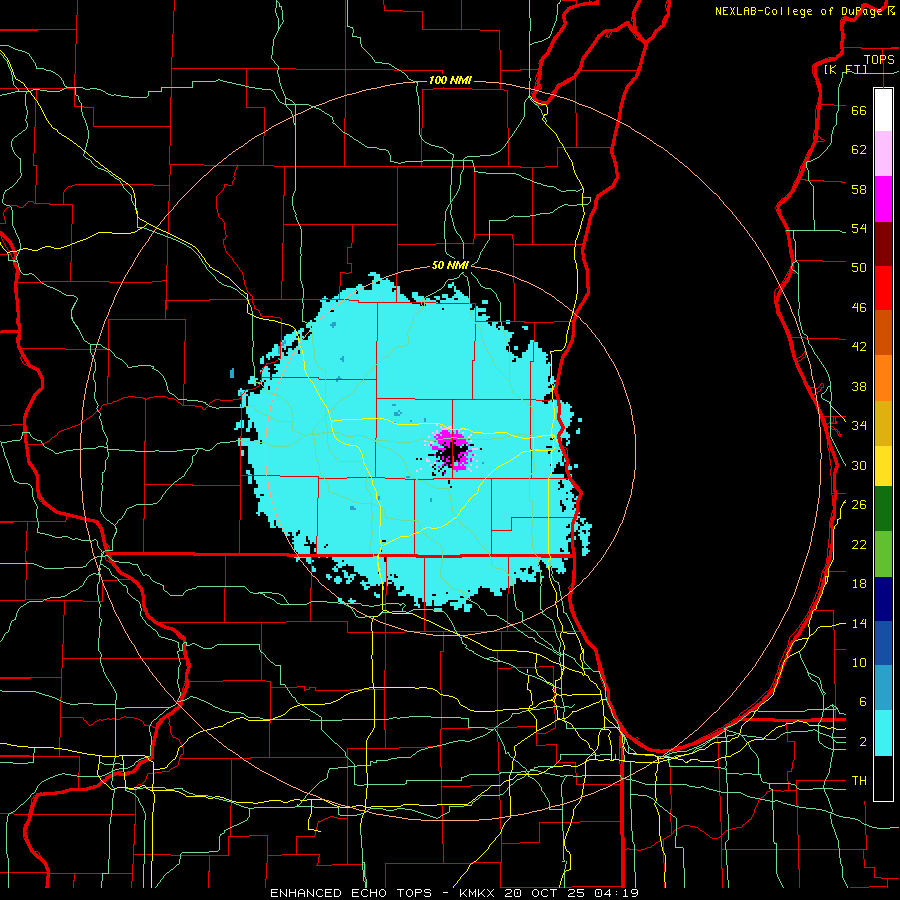The image size is (900, 900).
Task: Click the '58' legend value
Action: click(859, 189)
